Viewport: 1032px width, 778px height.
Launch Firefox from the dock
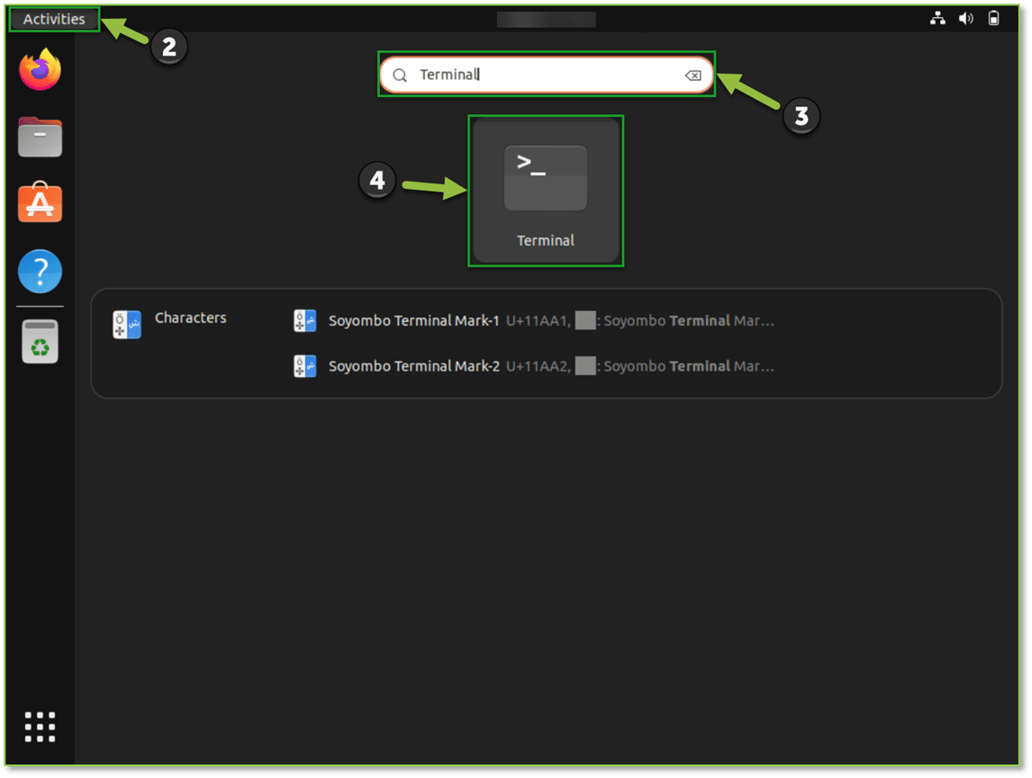39,70
